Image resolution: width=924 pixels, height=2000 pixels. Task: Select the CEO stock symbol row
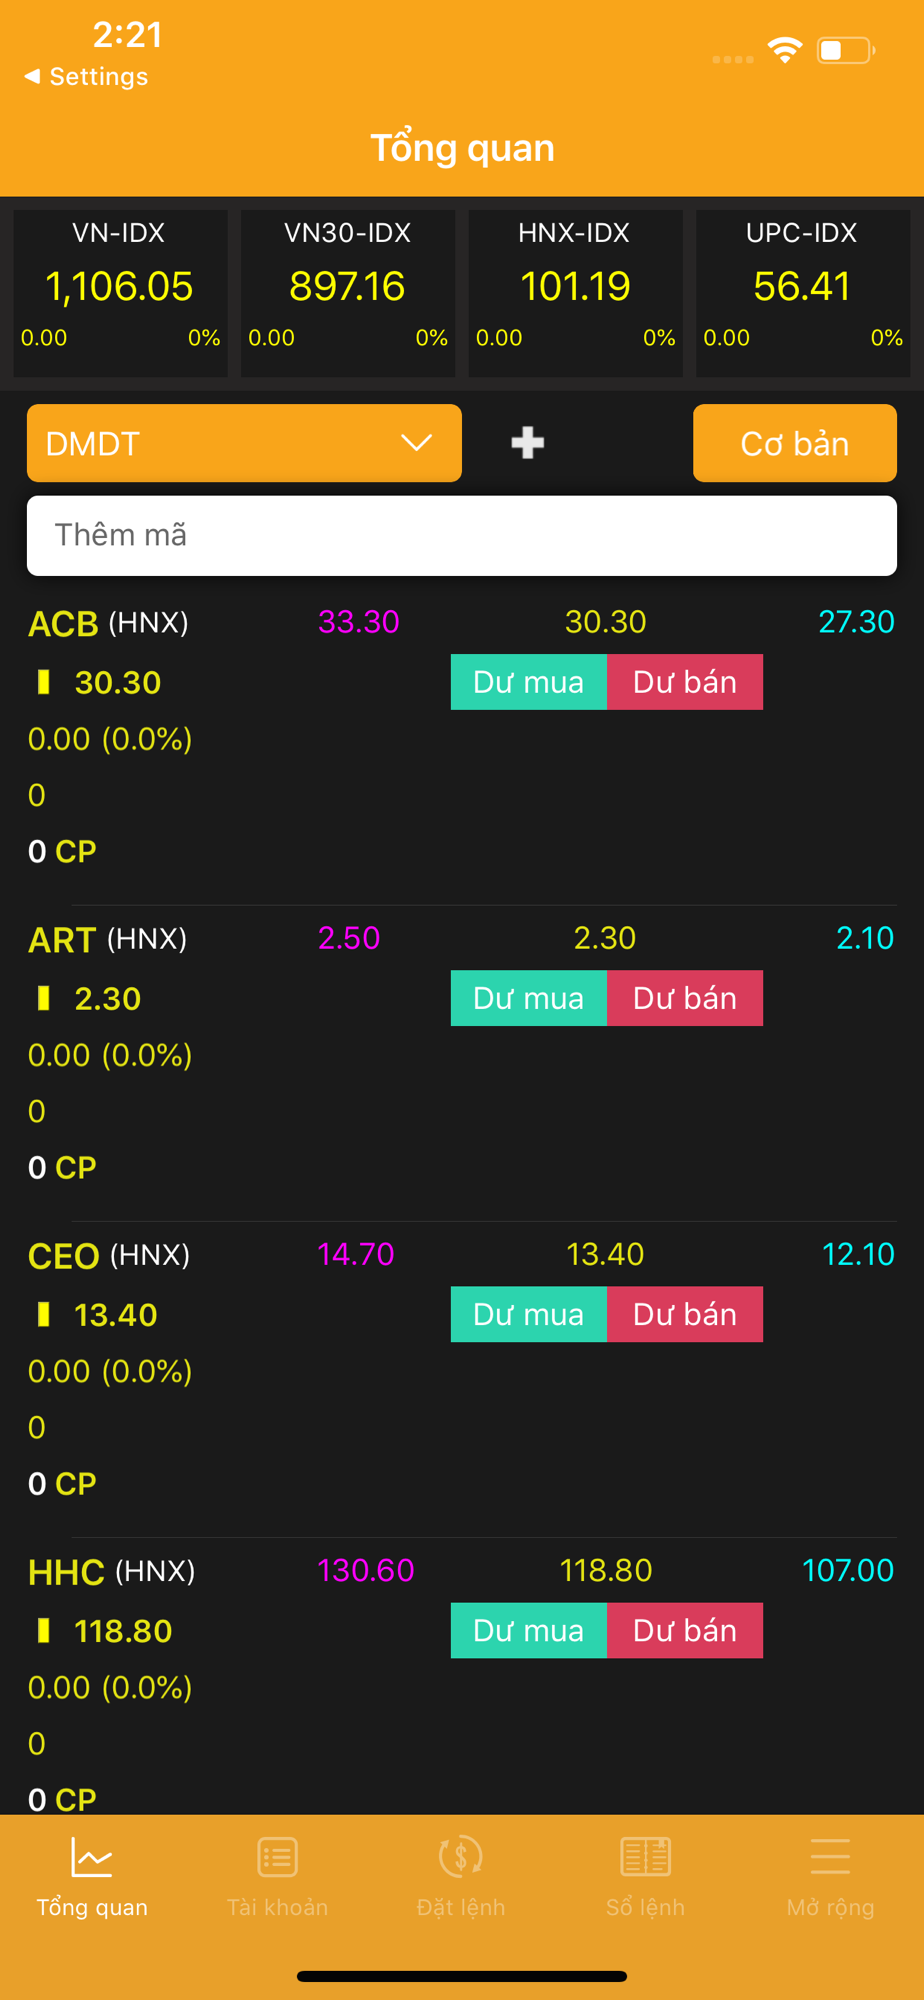[64, 1256]
